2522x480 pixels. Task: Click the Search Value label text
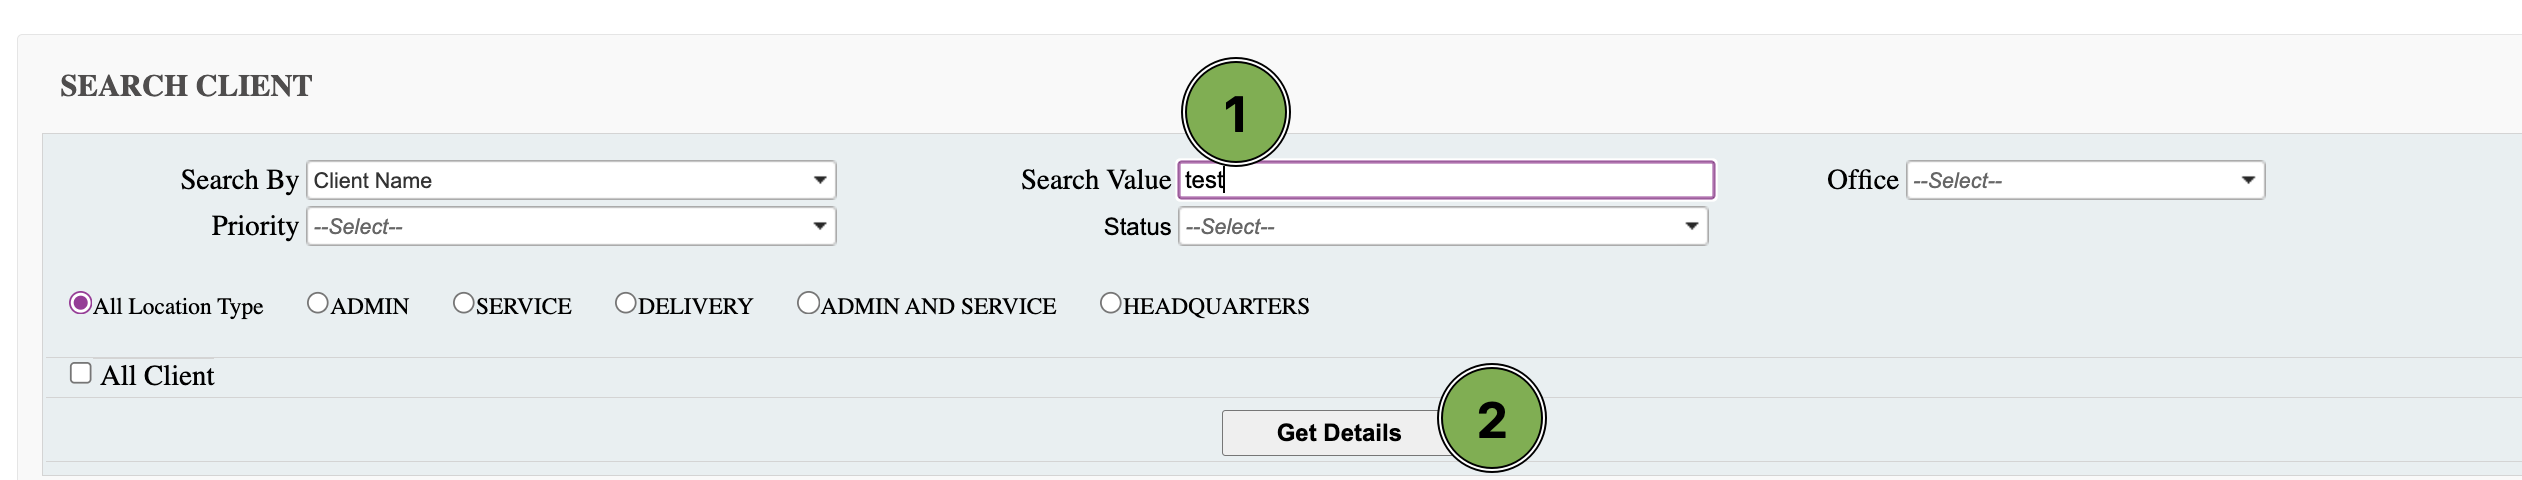pos(1095,180)
